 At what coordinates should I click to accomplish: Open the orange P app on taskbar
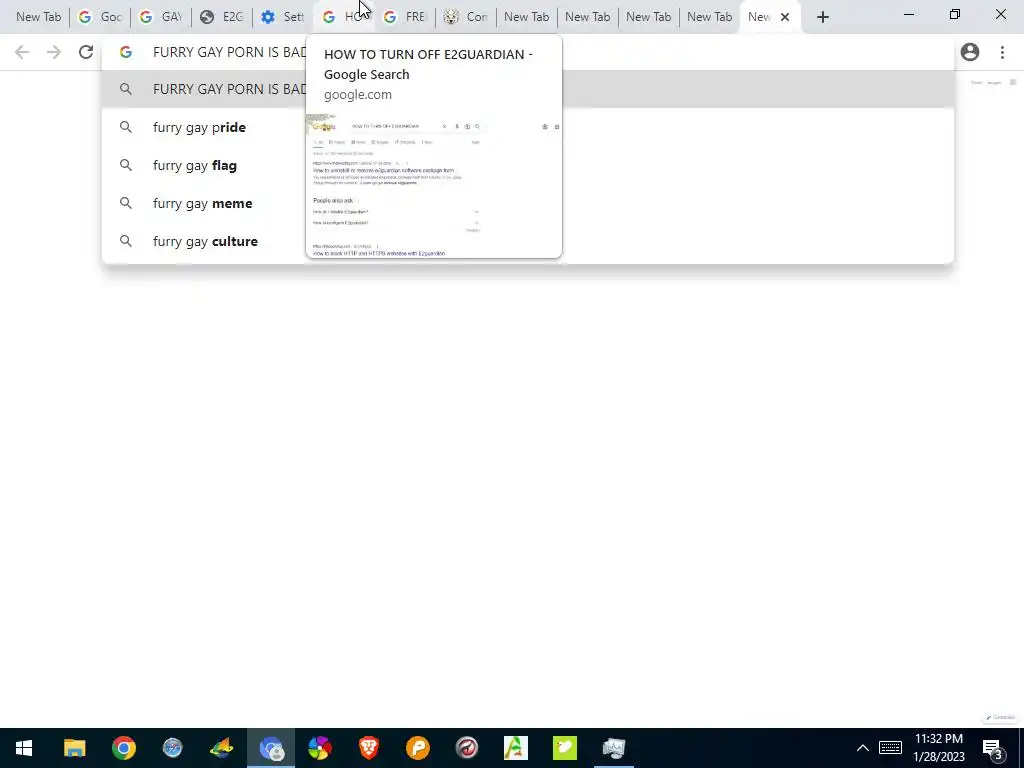[x=418, y=748]
